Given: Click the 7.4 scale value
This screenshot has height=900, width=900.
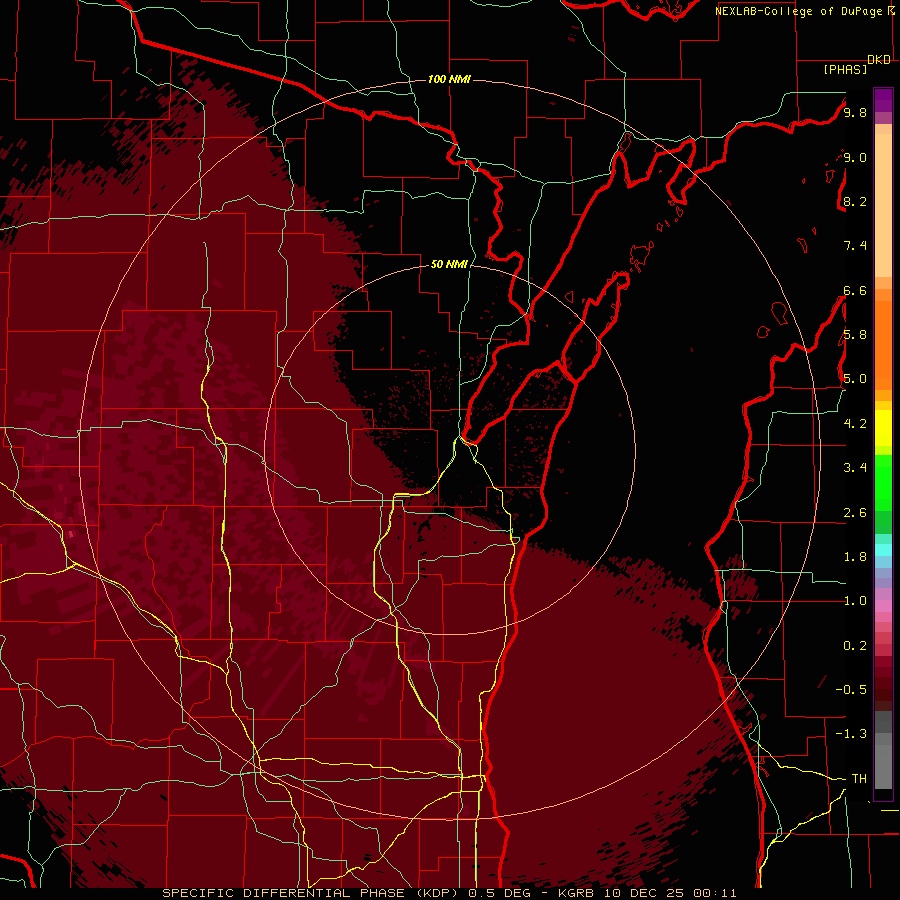Looking at the screenshot, I should [855, 246].
